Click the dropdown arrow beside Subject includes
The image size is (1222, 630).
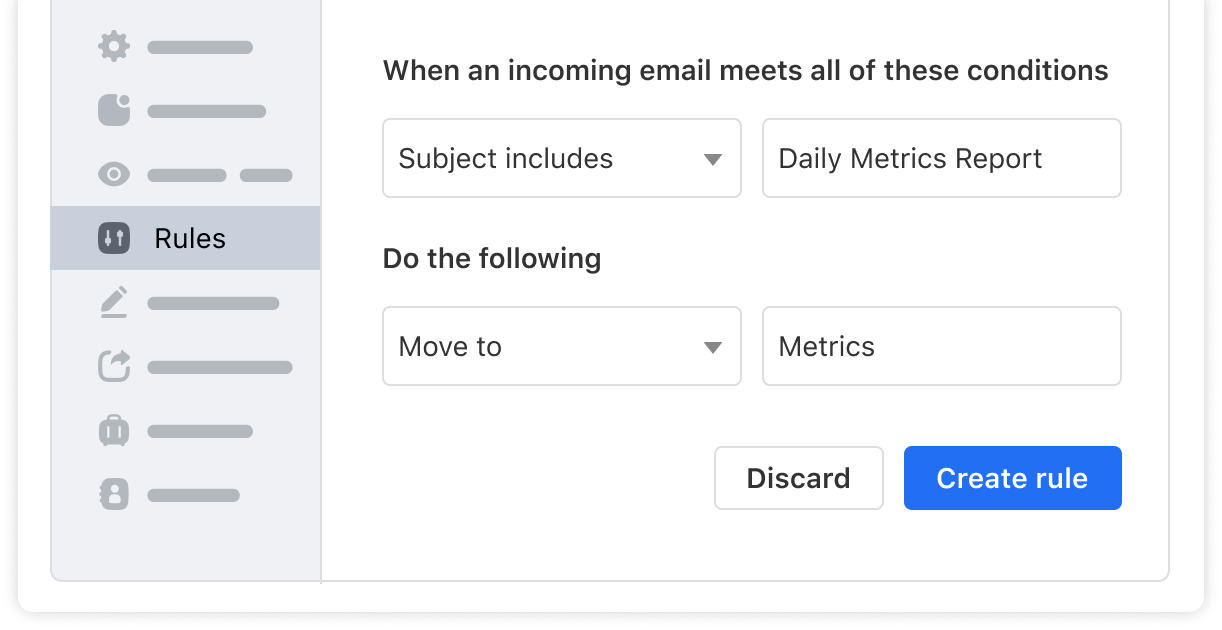point(713,158)
